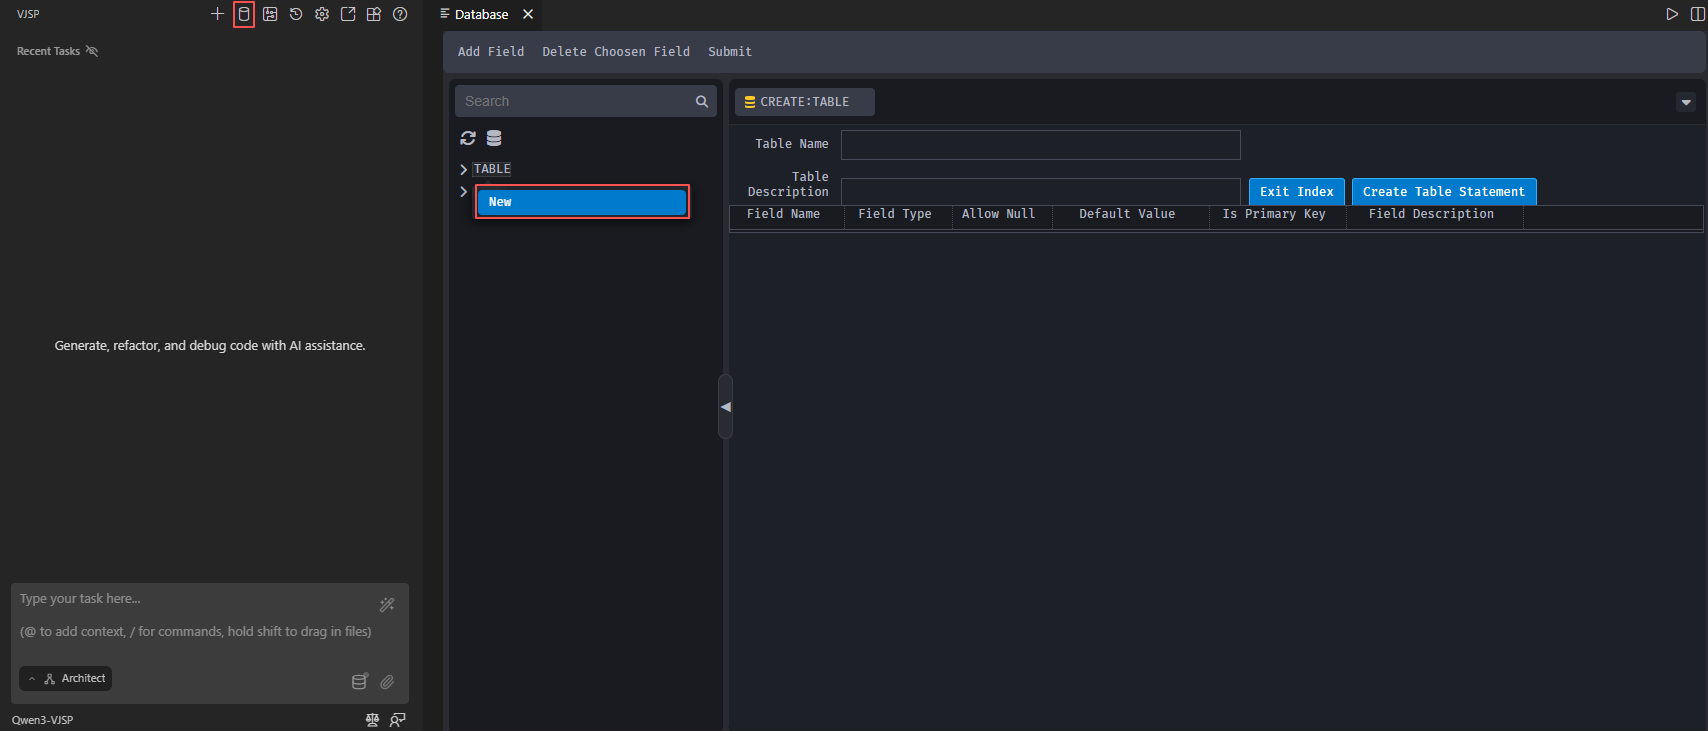Click the magic wand enhance prompt icon
Viewport: 1708px width, 731px height.
tap(387, 604)
